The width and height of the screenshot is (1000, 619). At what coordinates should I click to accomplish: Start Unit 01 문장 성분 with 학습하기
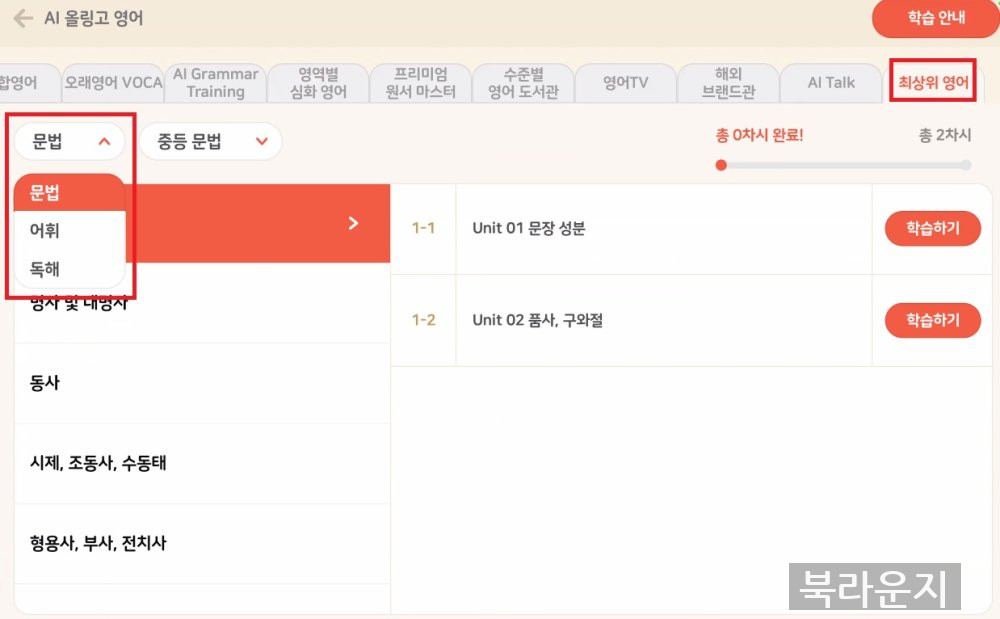932,228
